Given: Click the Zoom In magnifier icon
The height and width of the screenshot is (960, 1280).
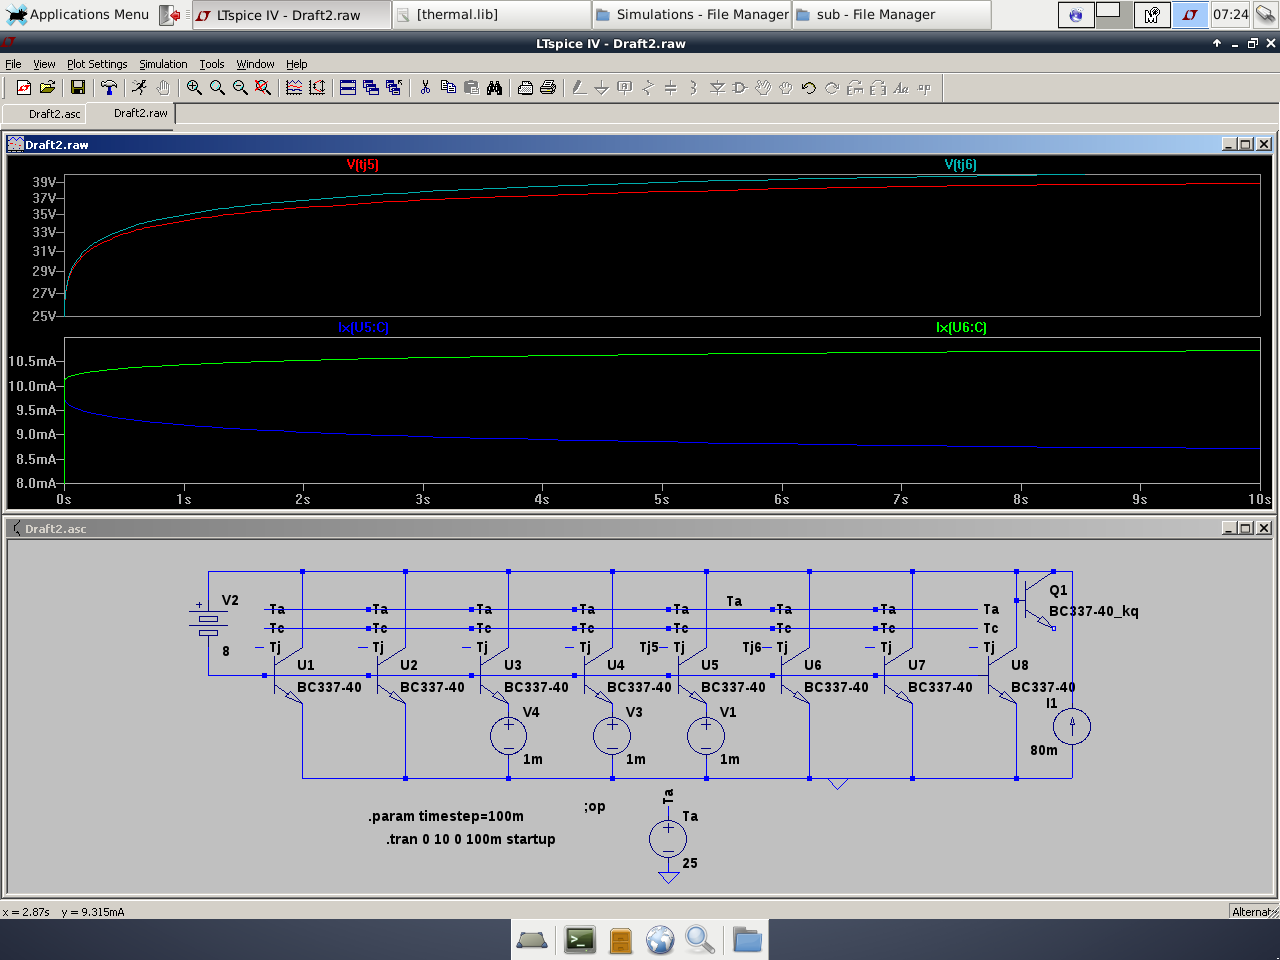Looking at the screenshot, I should 194,88.
